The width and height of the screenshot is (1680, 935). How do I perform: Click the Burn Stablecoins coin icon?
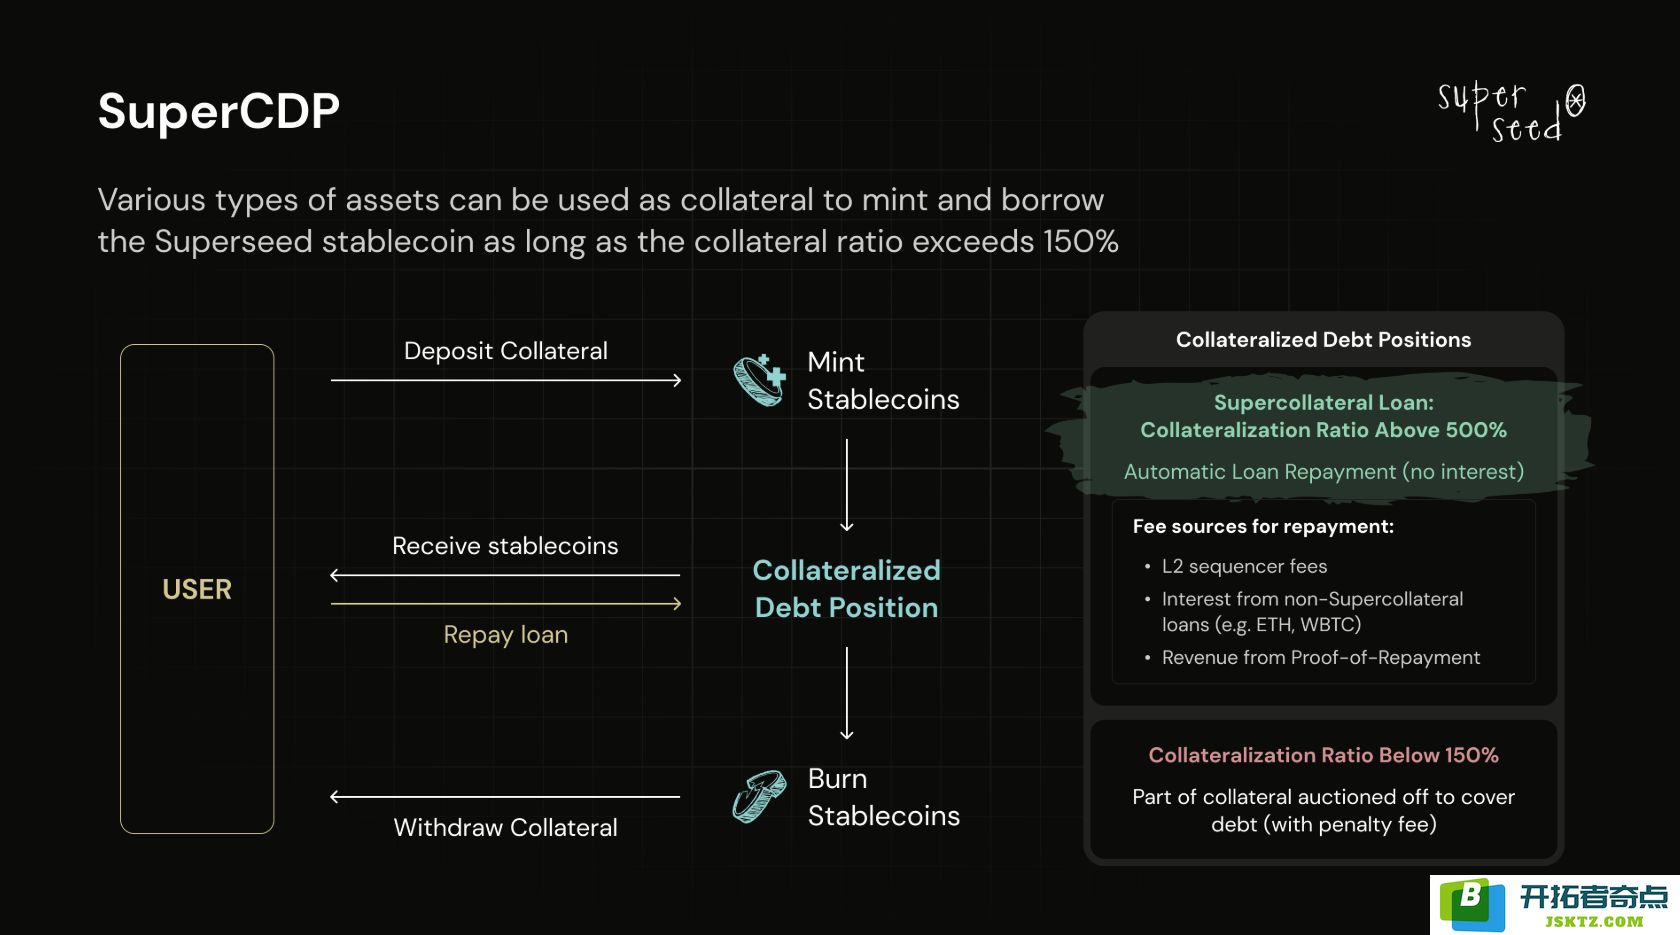pyautogui.click(x=760, y=797)
